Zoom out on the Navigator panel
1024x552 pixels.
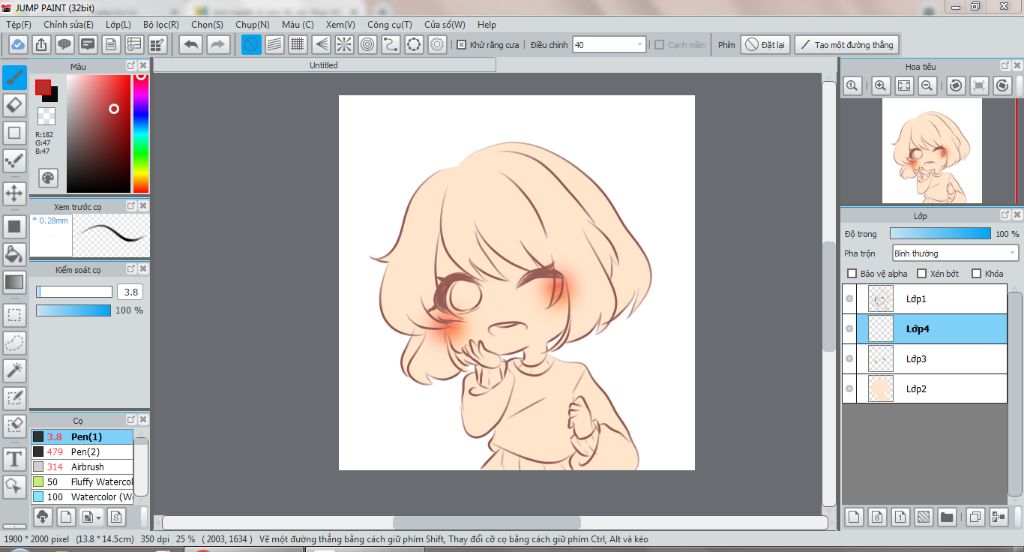click(927, 86)
